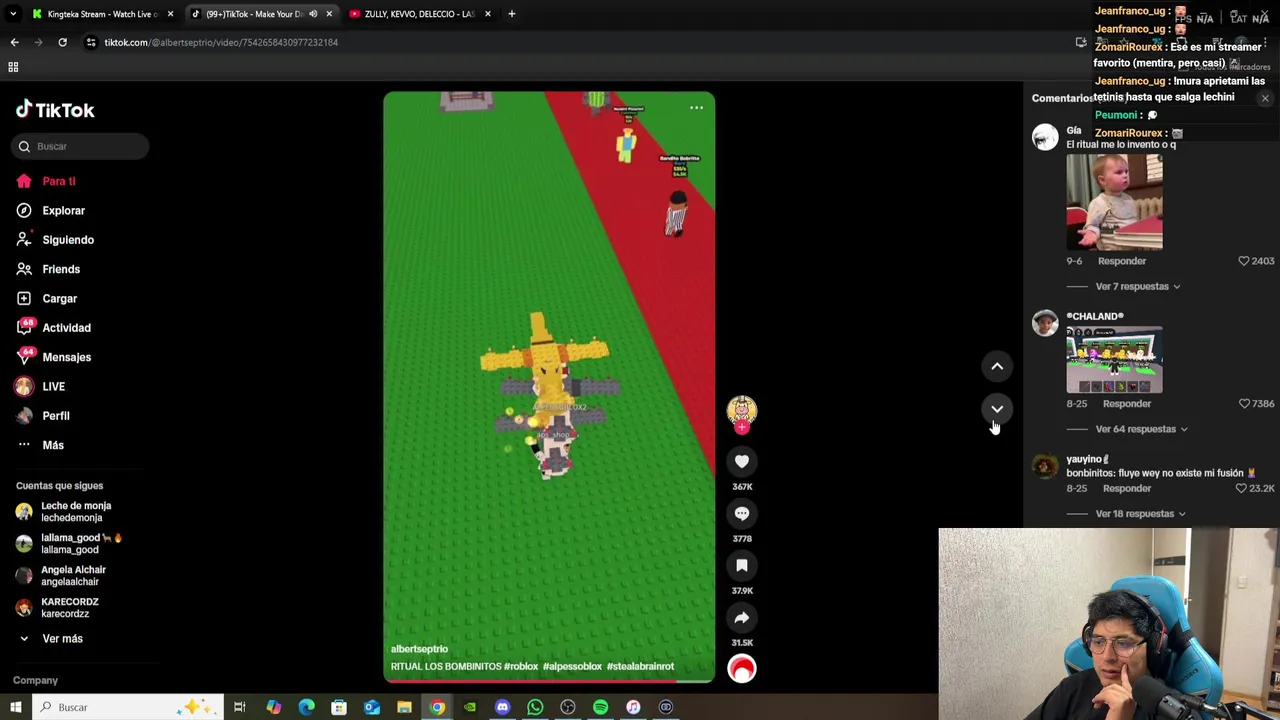Save the video with the bookmark icon
Image resolution: width=1280 pixels, height=720 pixels.
coord(742,565)
